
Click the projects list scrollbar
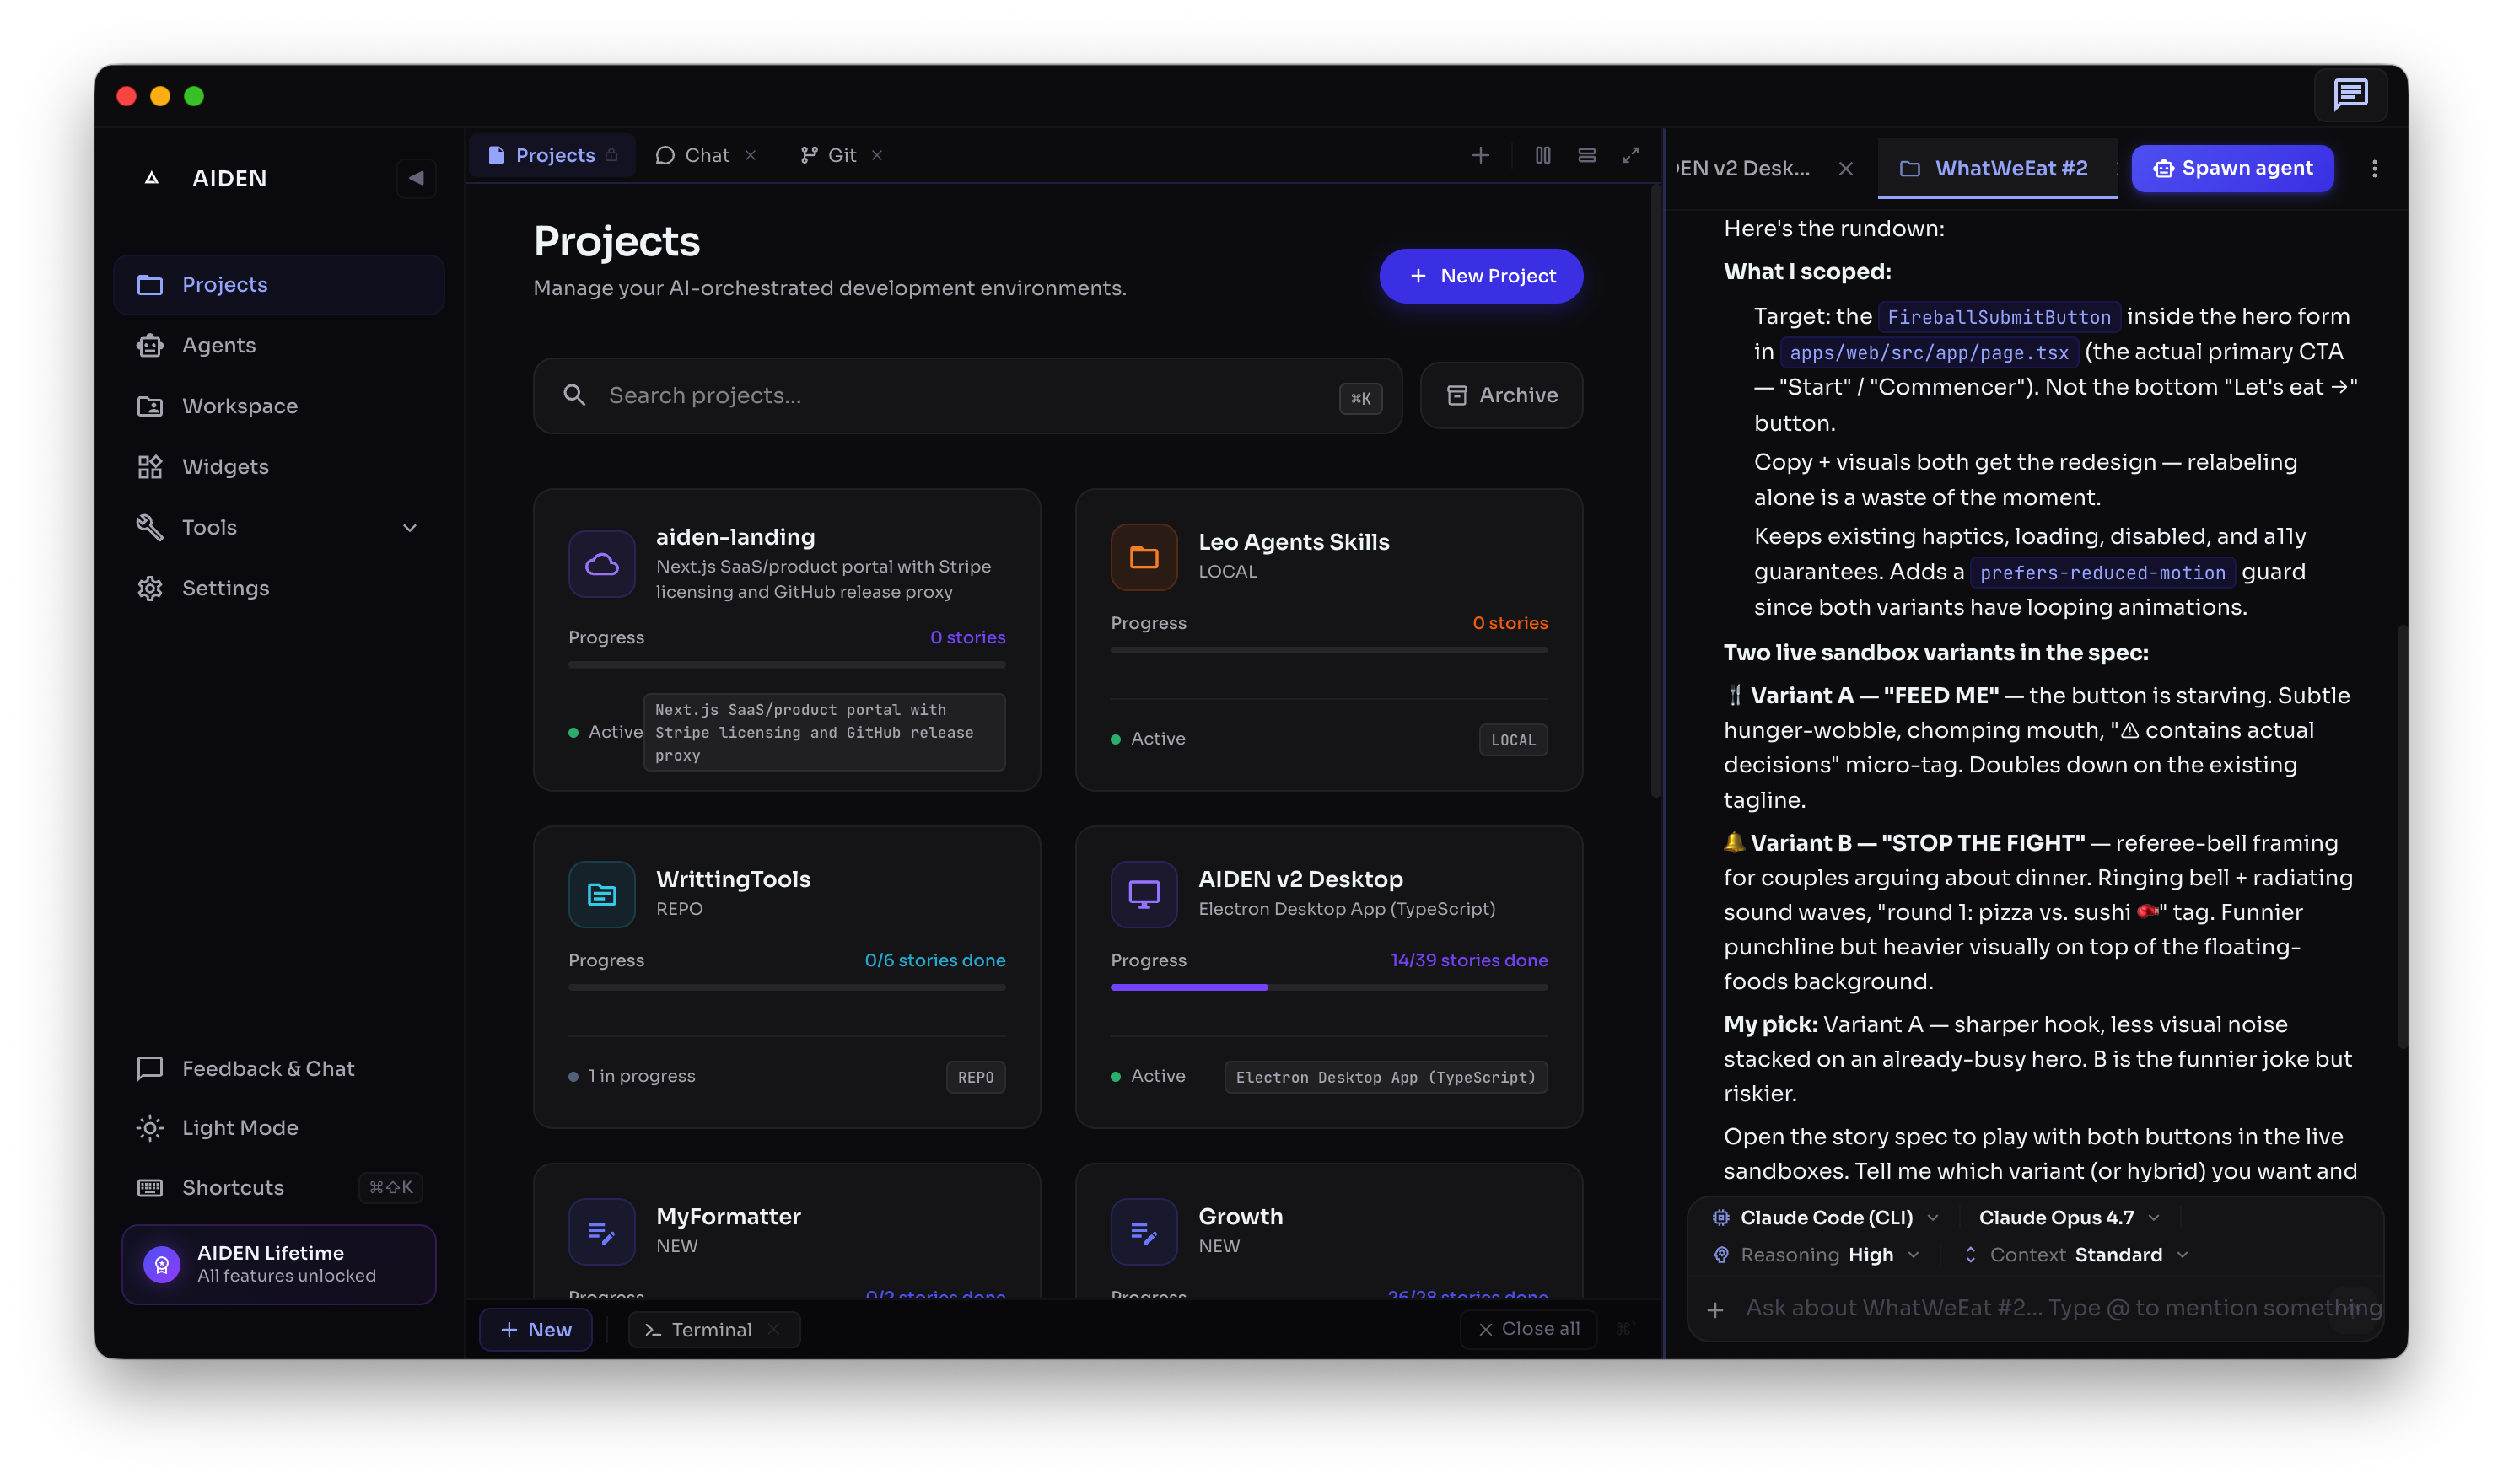pyautogui.click(x=1656, y=490)
